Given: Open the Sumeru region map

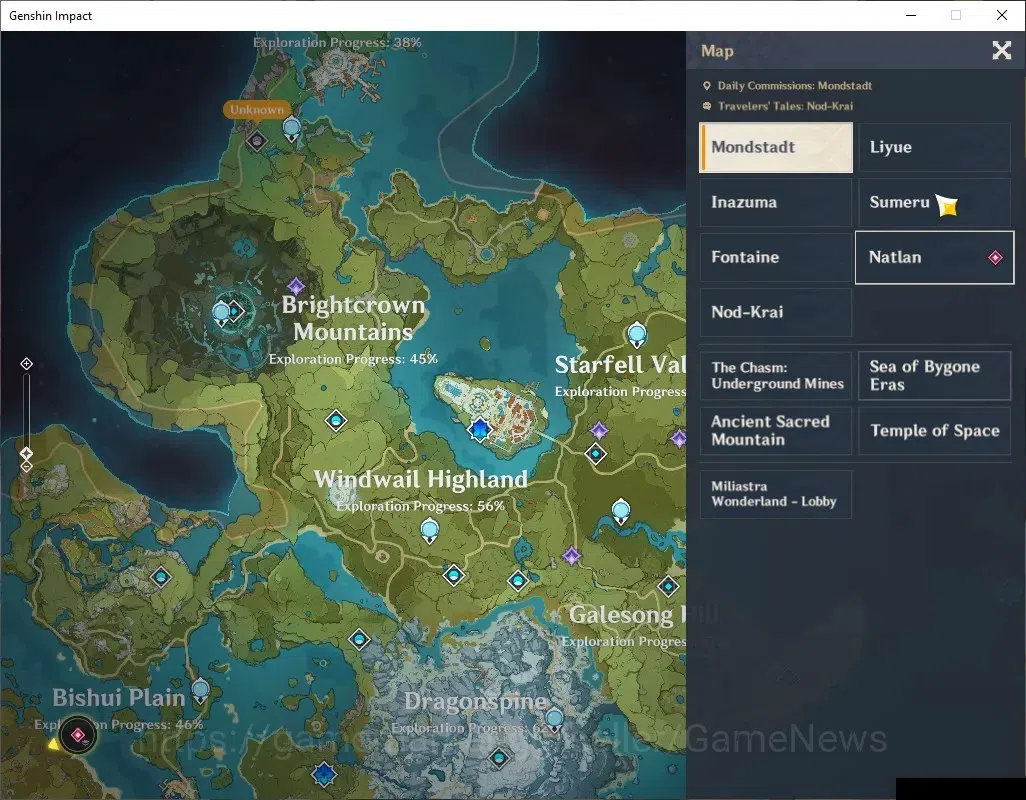Looking at the screenshot, I should 934,203.
